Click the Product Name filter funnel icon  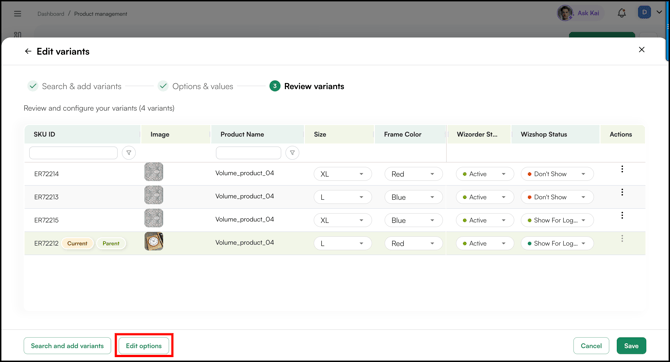(292, 153)
